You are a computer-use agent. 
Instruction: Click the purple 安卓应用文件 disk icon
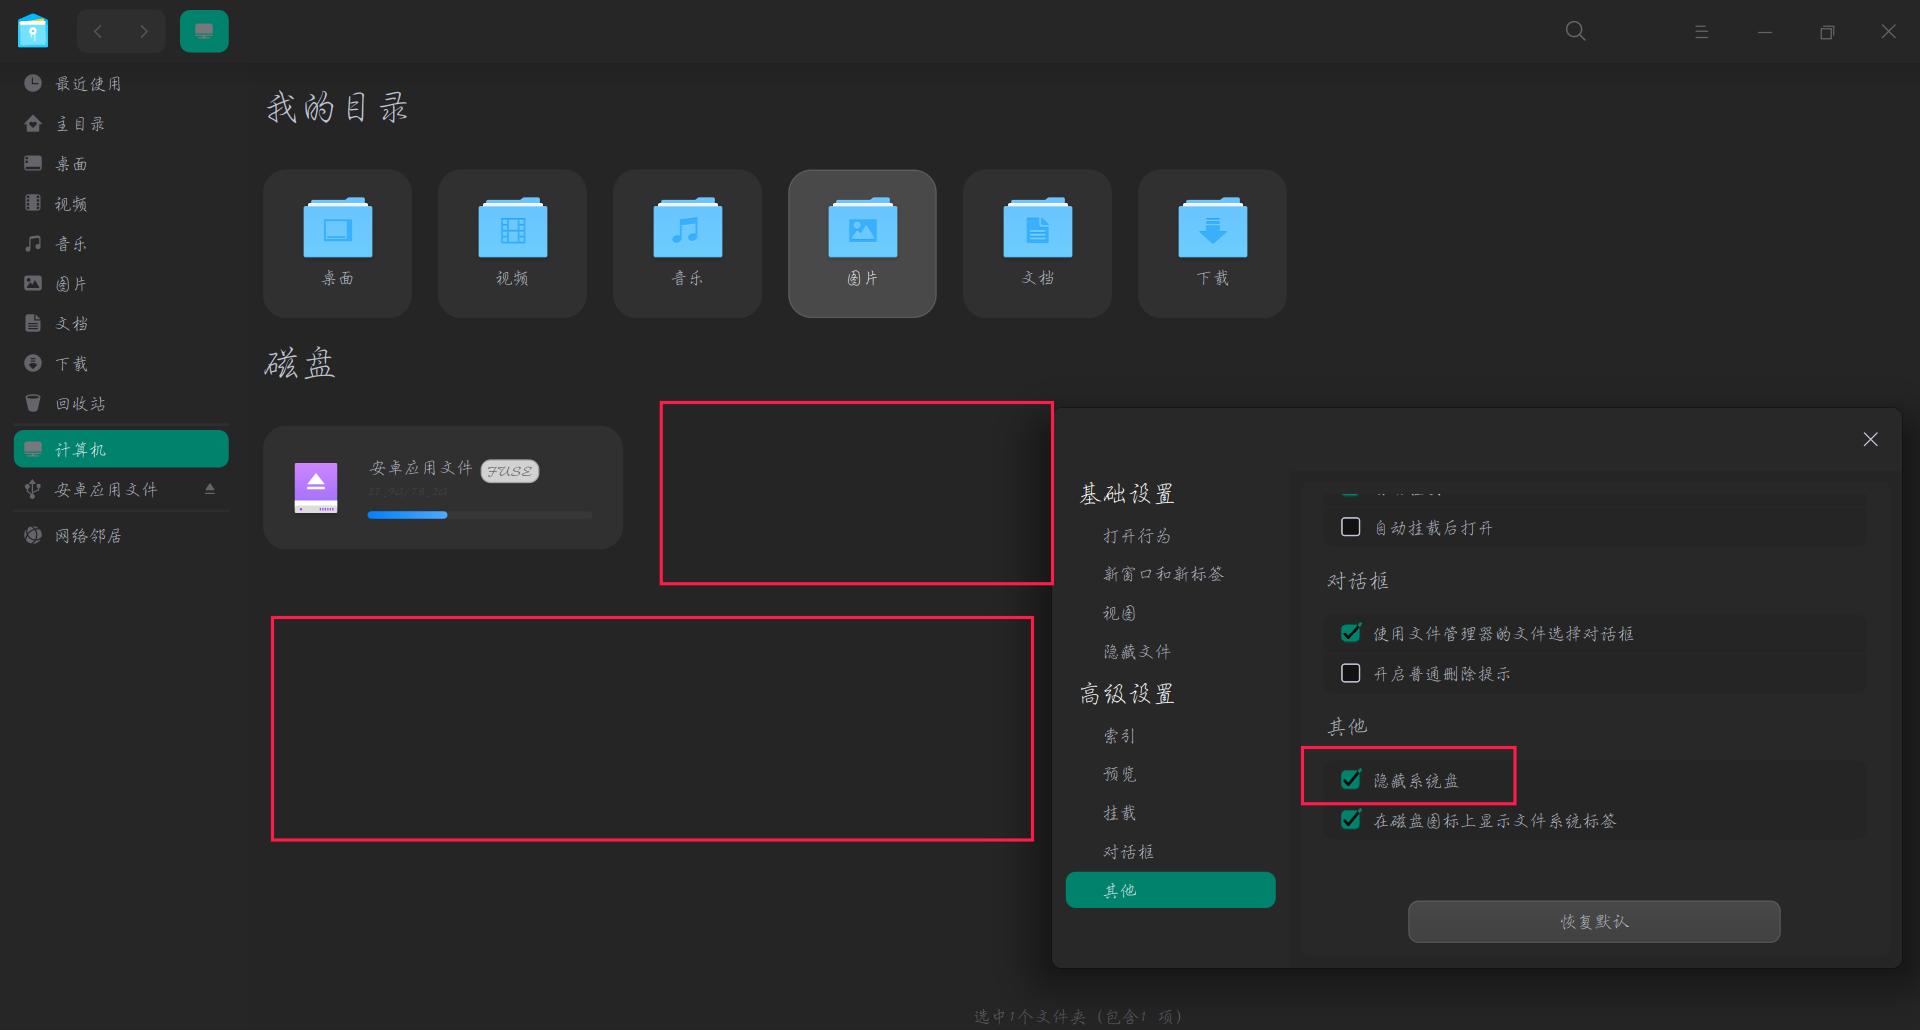316,488
